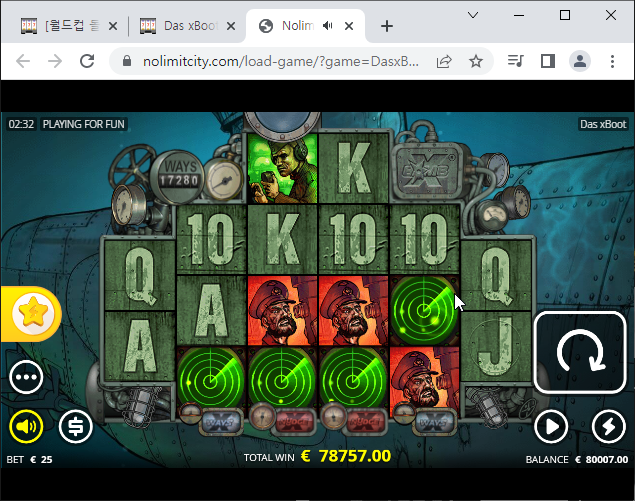635x501 pixels.
Task: Open the tab search dropdown chevron
Action: [x=473, y=15]
